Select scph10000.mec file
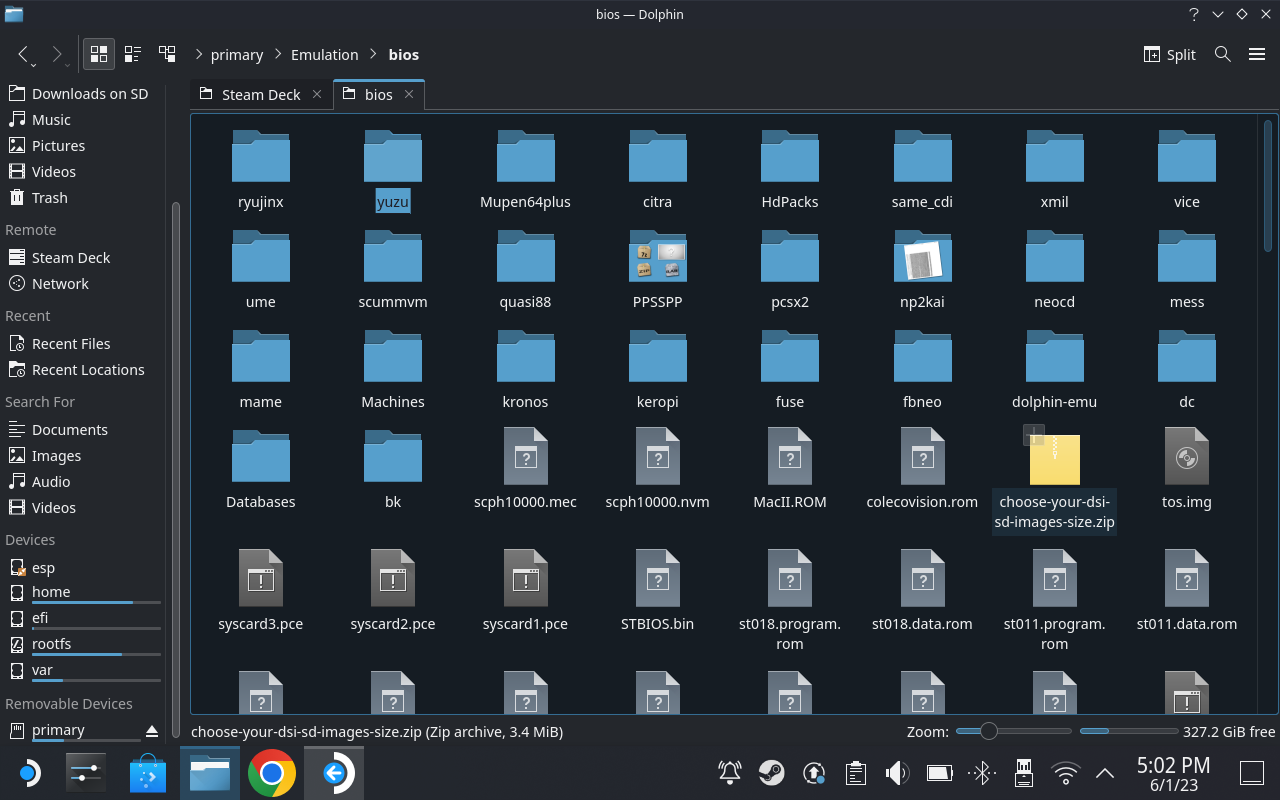 coord(525,470)
